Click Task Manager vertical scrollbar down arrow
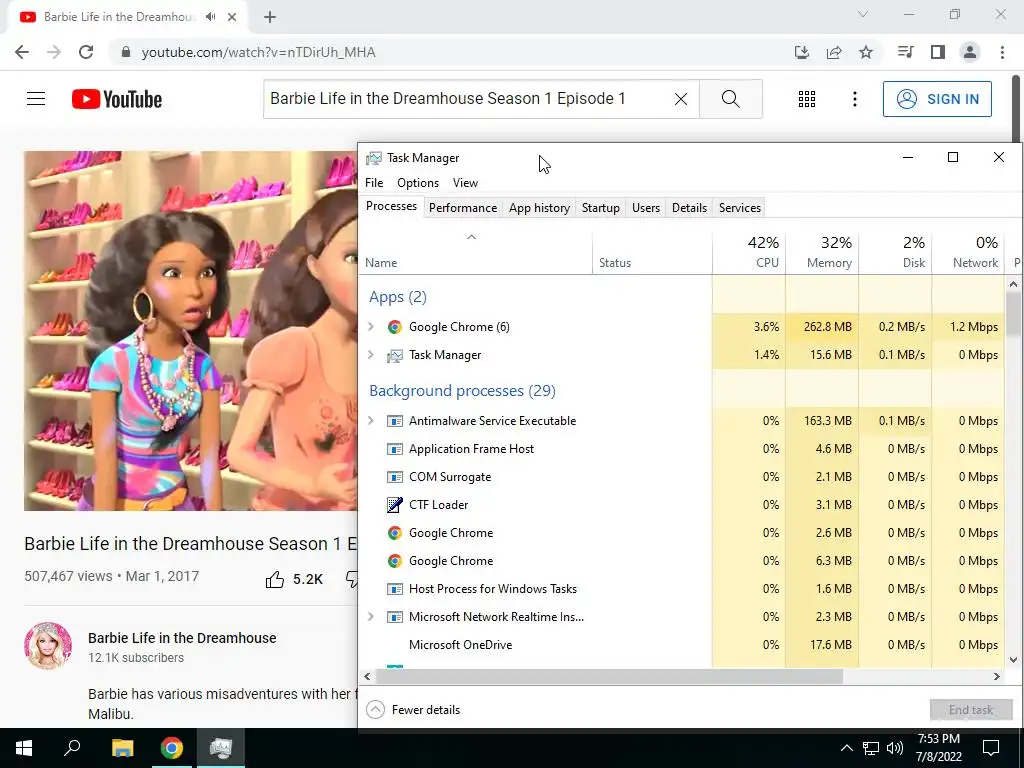Viewport: 1024px width, 768px height. [1014, 660]
